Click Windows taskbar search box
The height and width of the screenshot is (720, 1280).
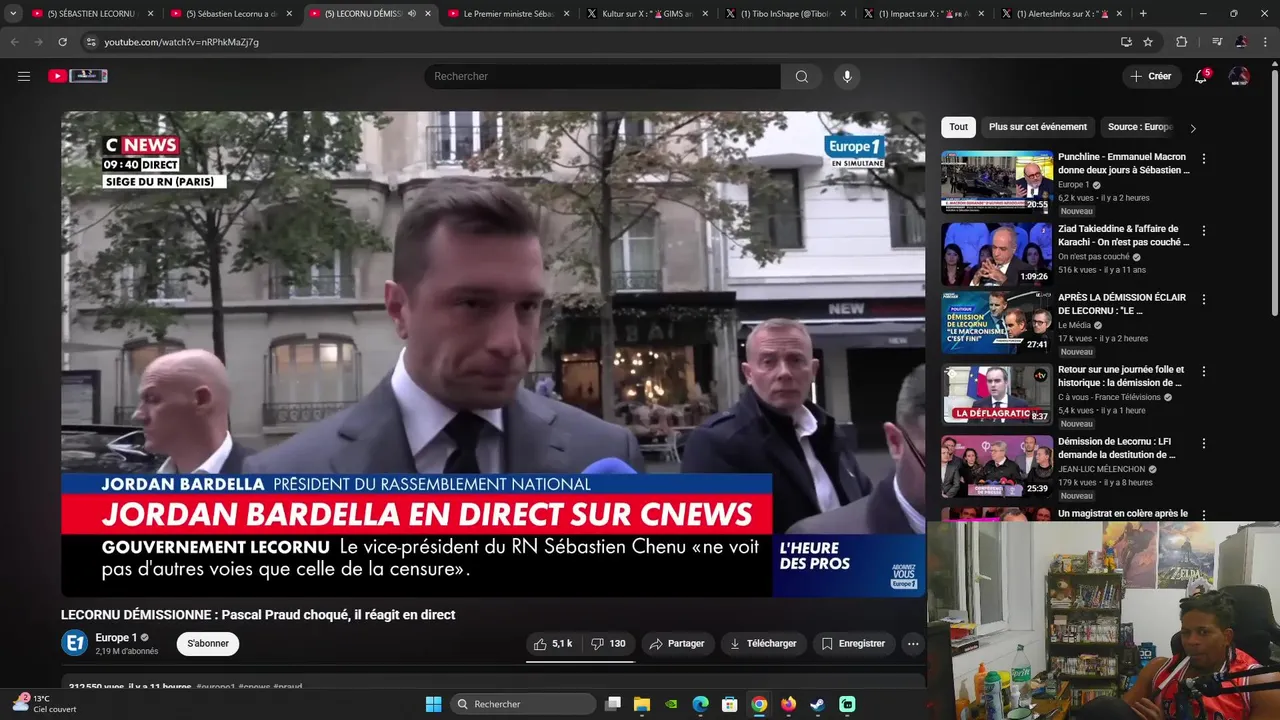521,704
